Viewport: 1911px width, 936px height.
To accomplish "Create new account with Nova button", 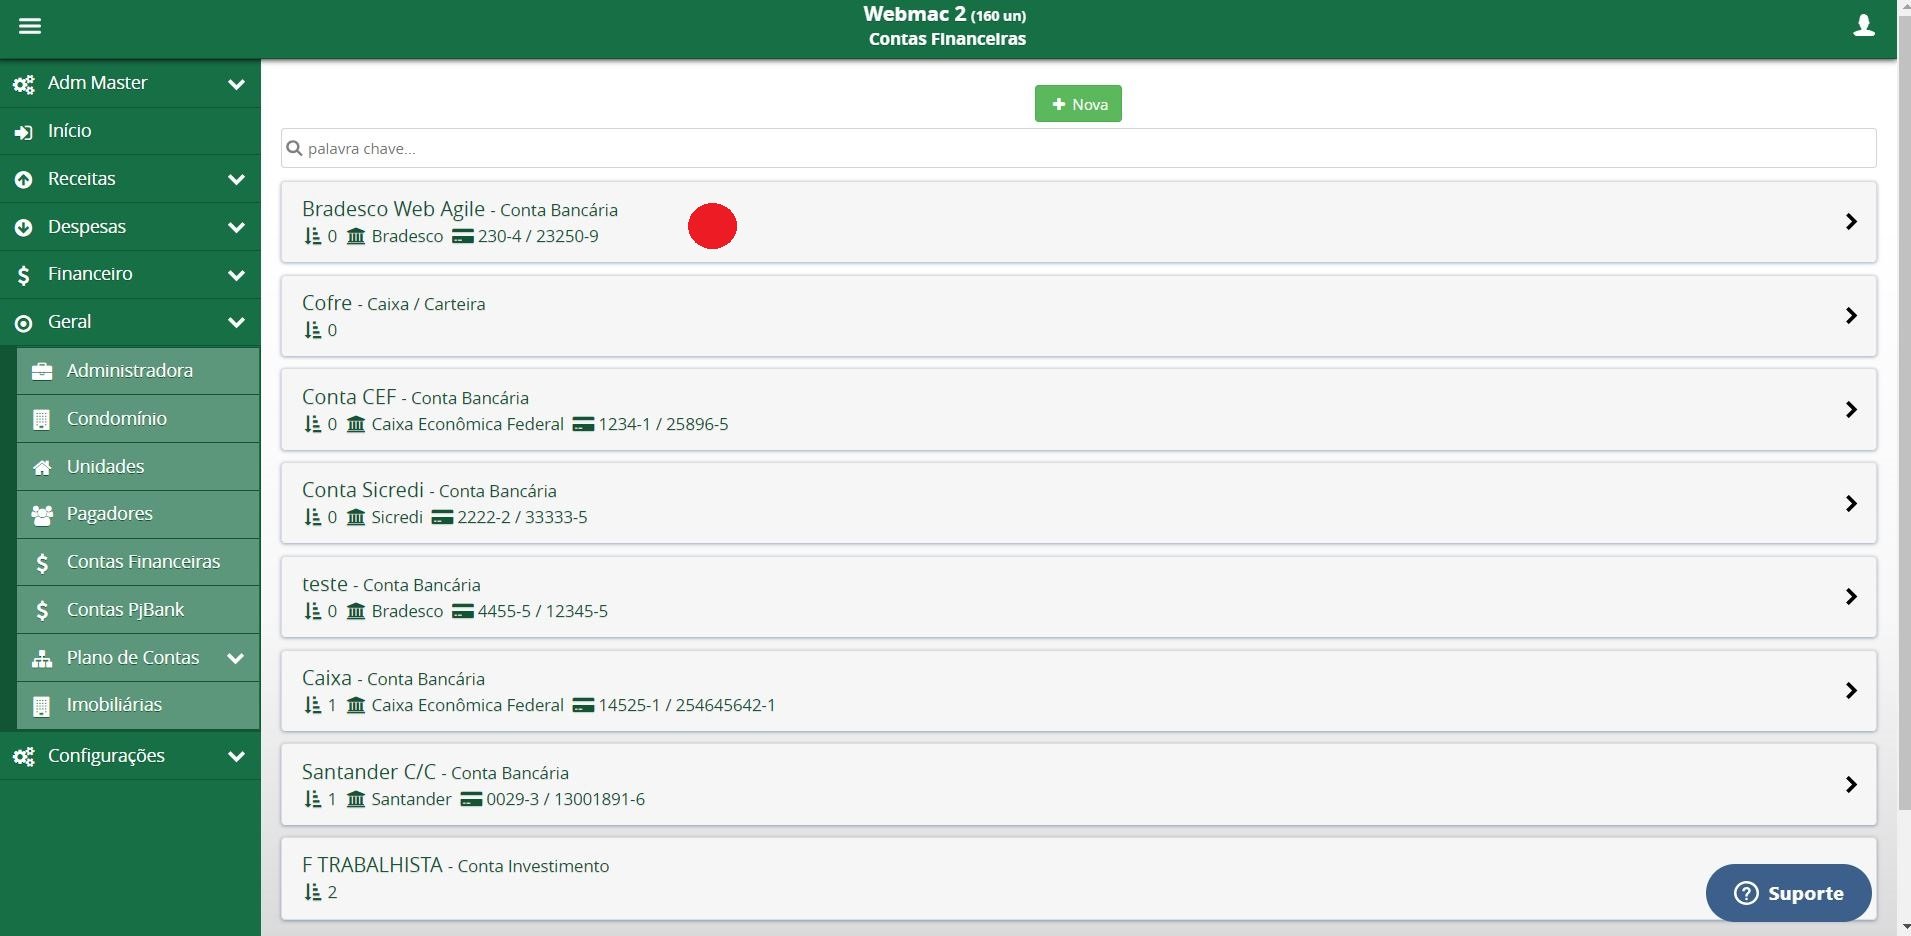I will [x=1078, y=104].
